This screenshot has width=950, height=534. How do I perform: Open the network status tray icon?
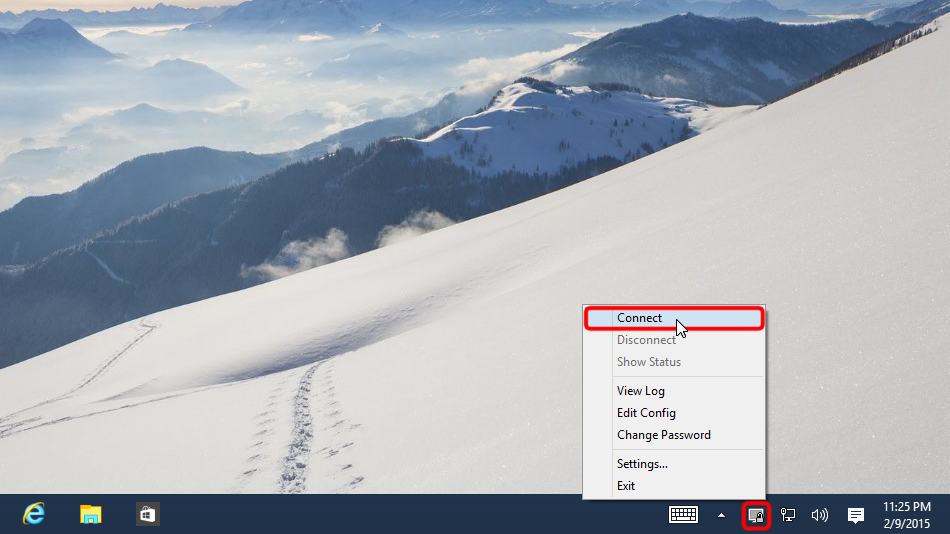click(788, 515)
